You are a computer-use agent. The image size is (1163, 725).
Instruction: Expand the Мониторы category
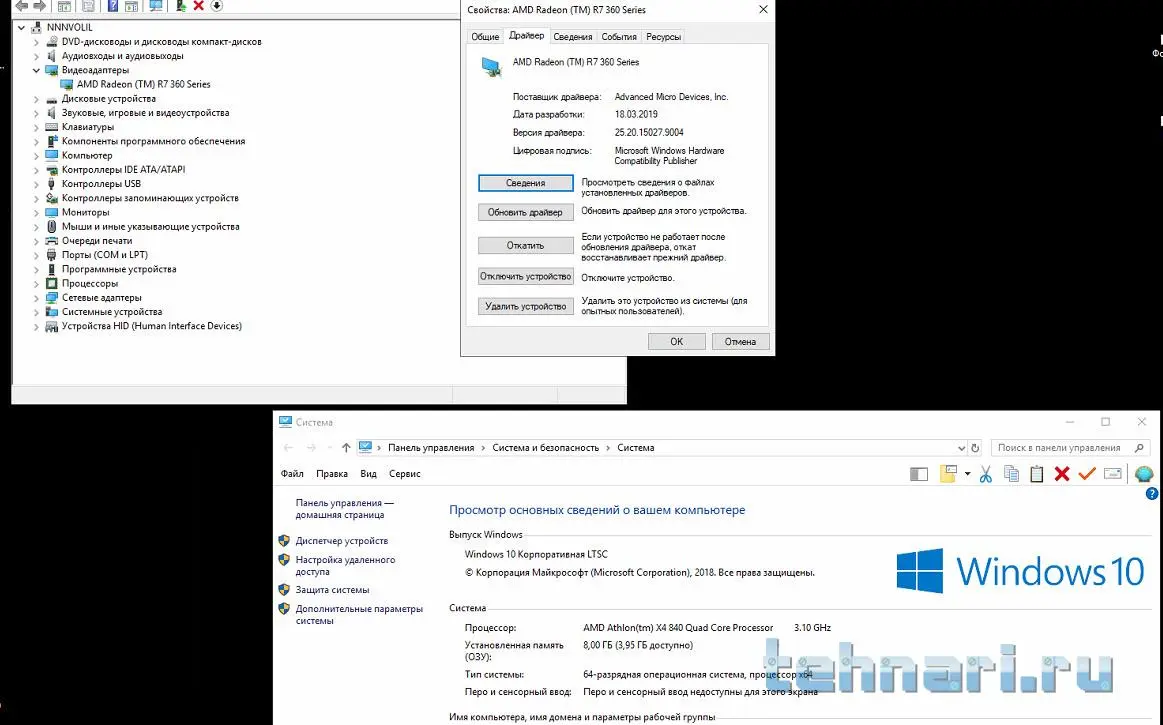36,212
